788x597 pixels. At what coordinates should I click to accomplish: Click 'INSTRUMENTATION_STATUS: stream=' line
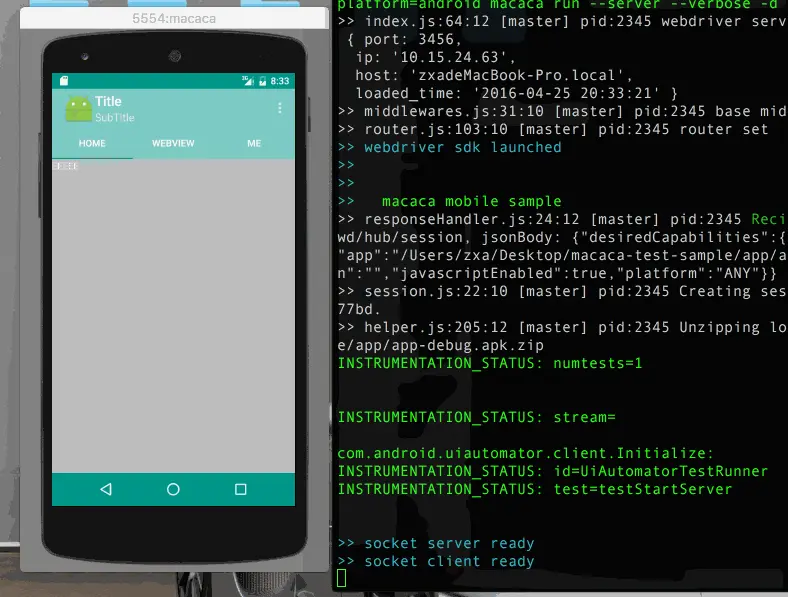(476, 417)
